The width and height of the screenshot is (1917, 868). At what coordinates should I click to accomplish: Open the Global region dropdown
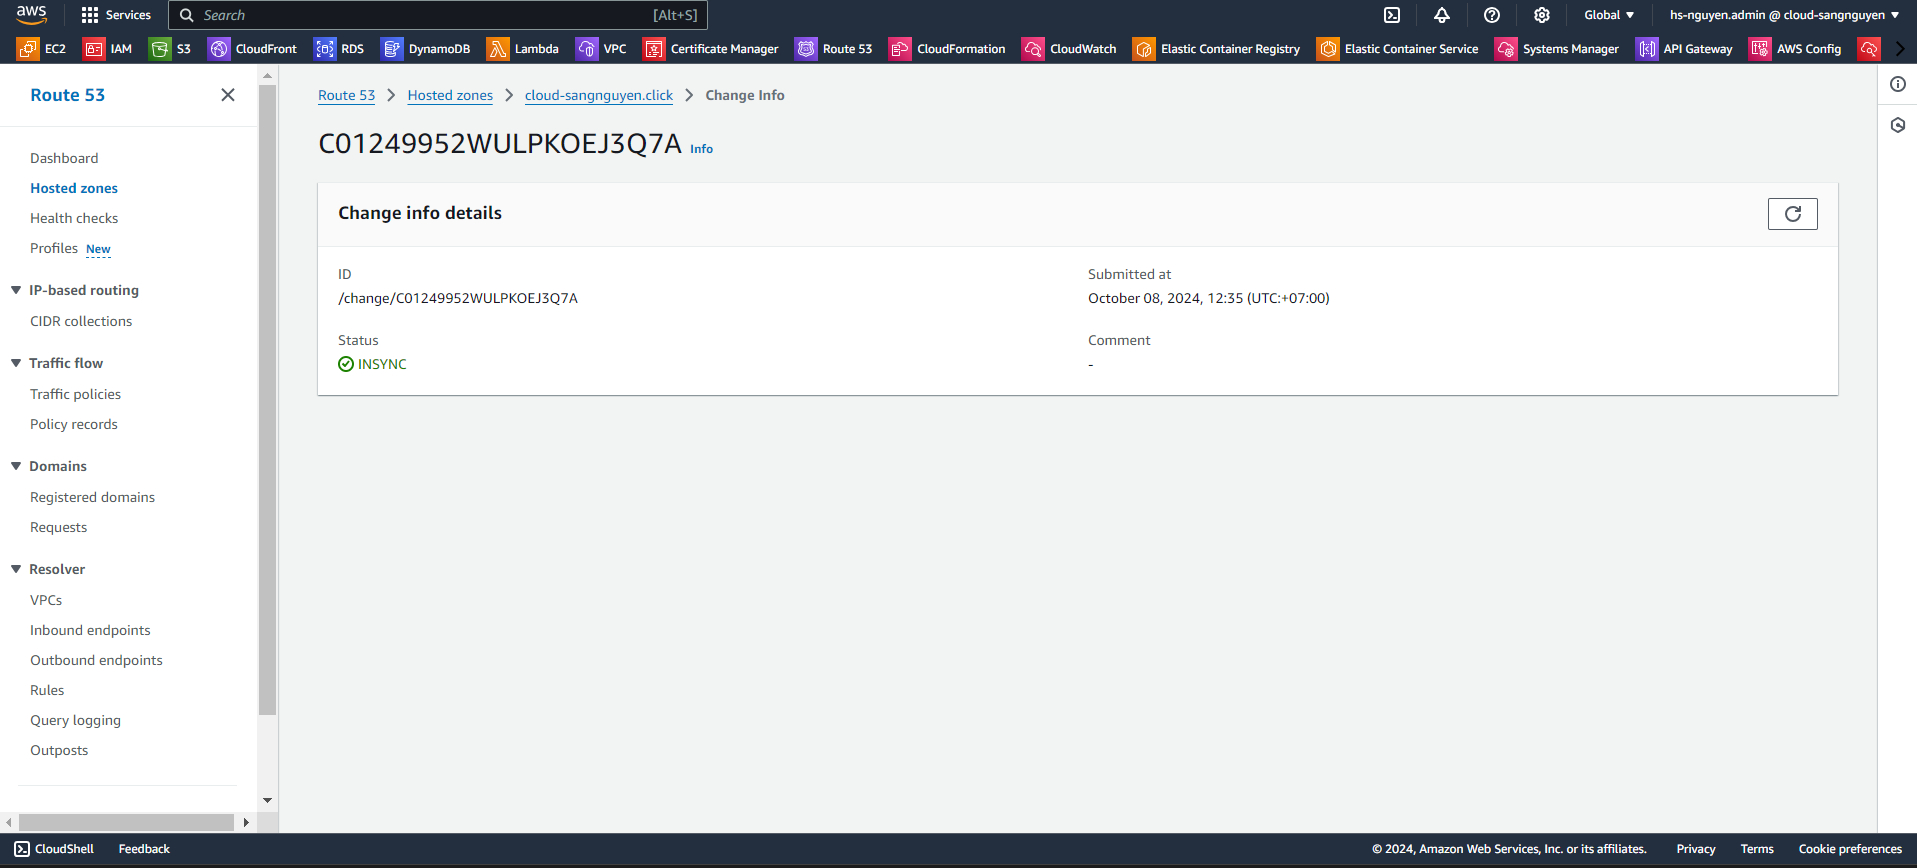pyautogui.click(x=1608, y=15)
